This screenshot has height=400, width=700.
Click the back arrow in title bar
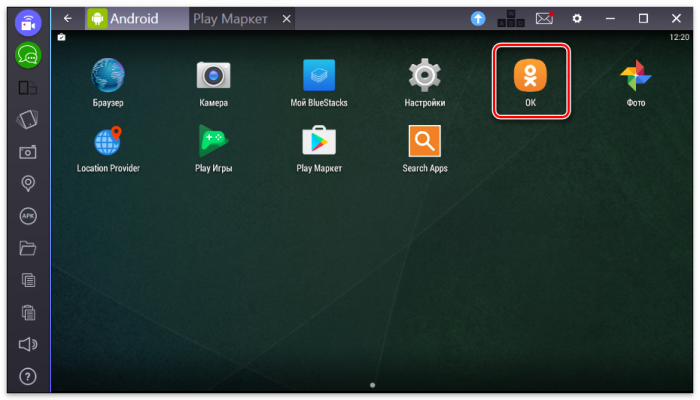point(67,18)
